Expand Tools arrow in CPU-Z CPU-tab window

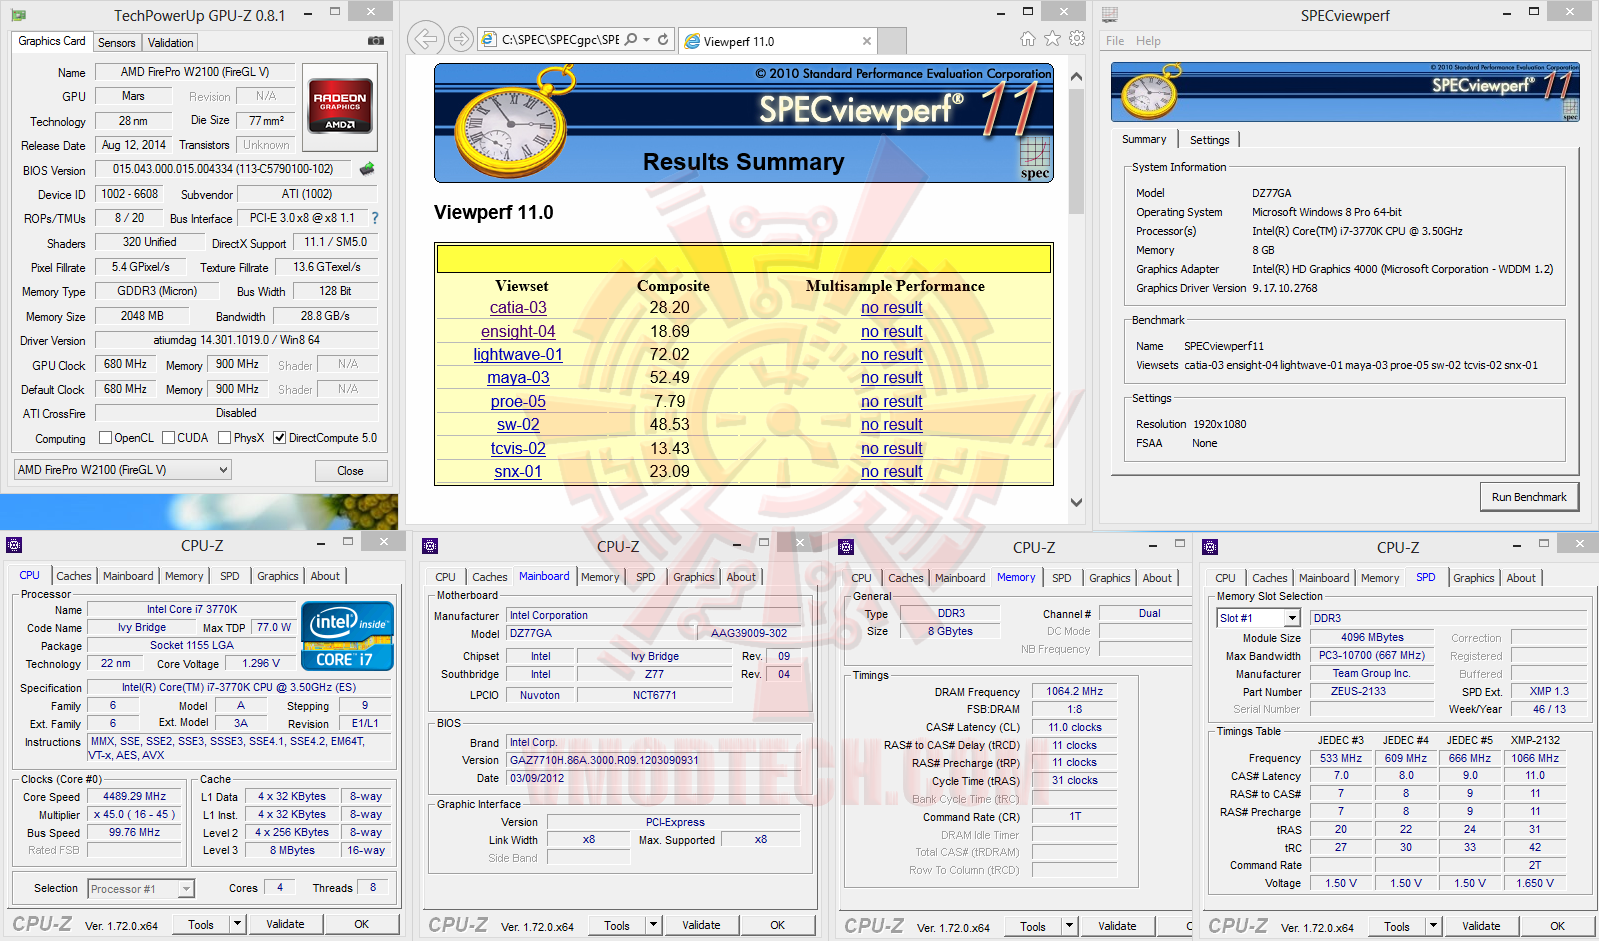click(238, 925)
